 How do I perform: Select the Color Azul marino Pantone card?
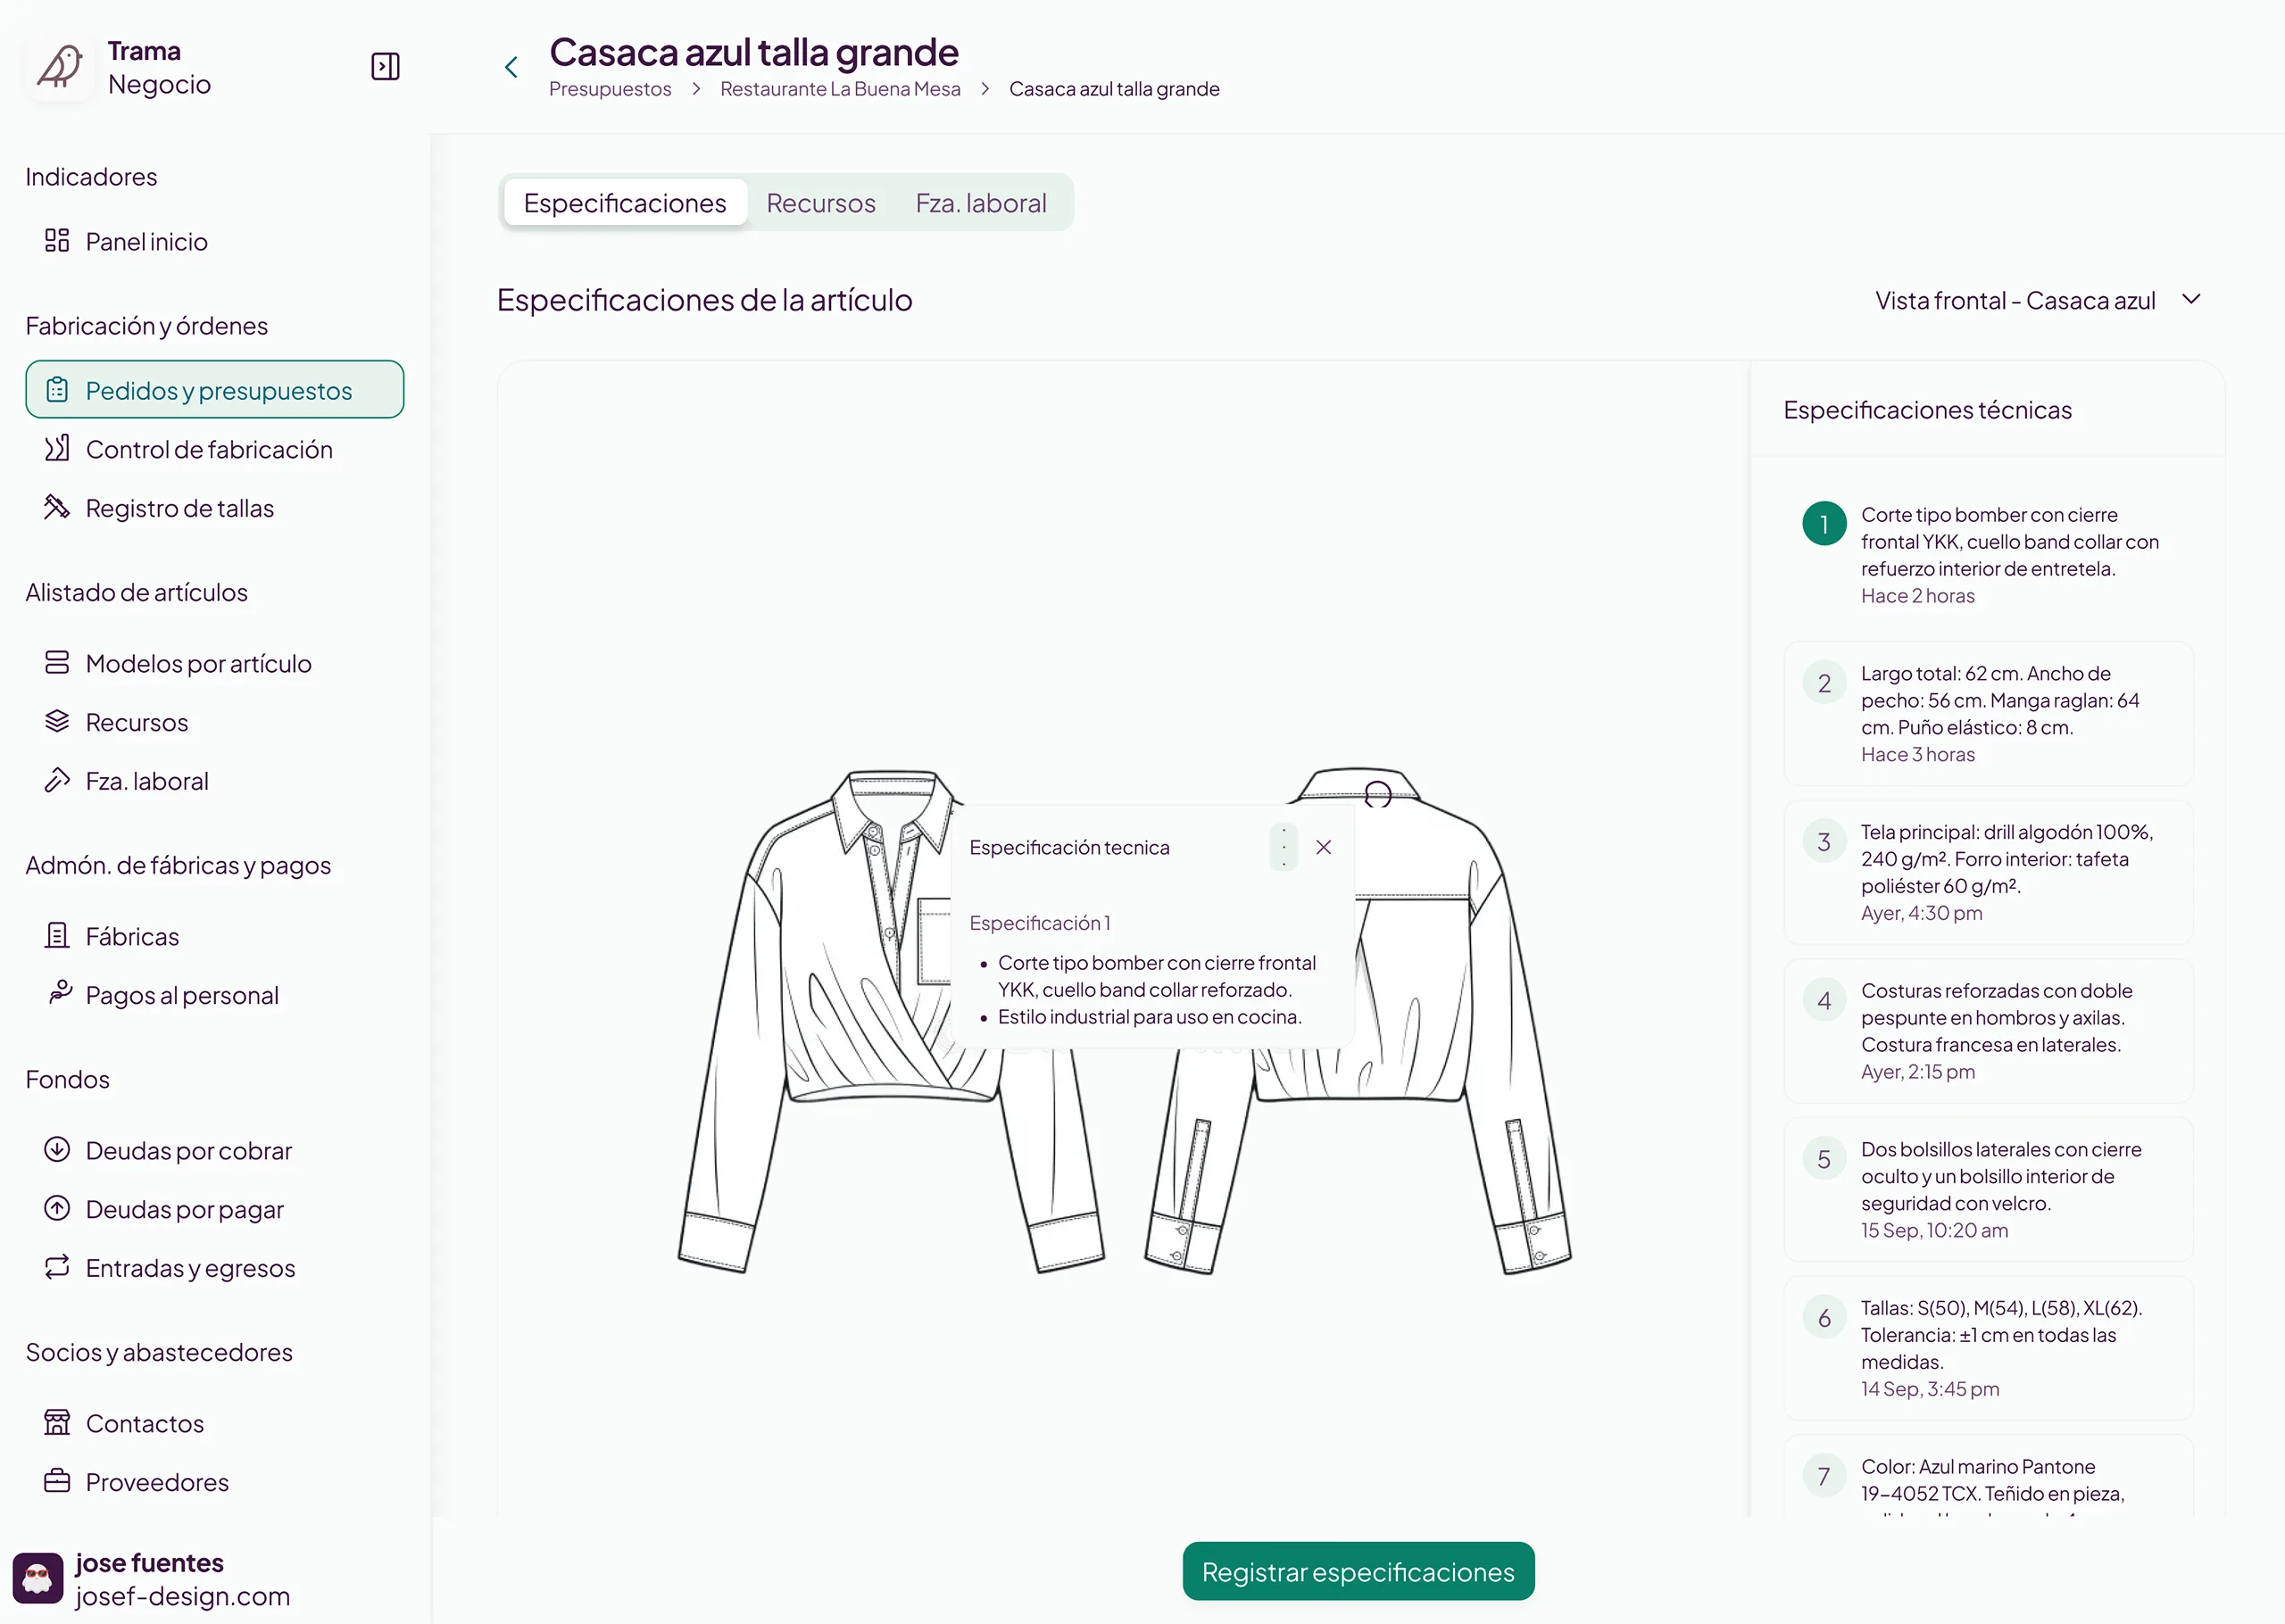click(x=1988, y=1477)
